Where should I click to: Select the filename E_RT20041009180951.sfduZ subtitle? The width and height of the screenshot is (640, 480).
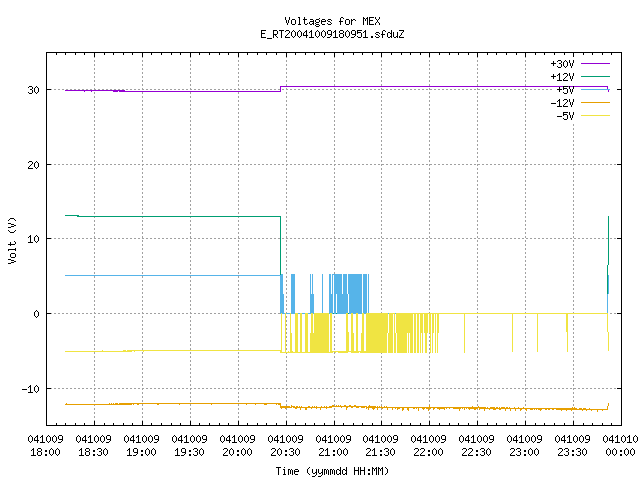332,34
